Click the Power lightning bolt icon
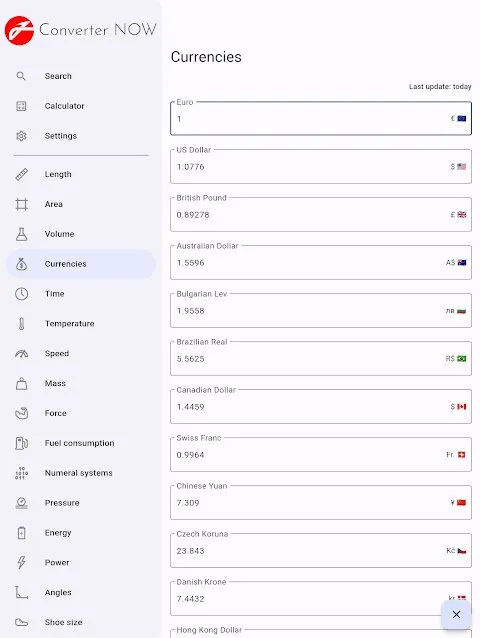The width and height of the screenshot is (480, 638). (22, 562)
